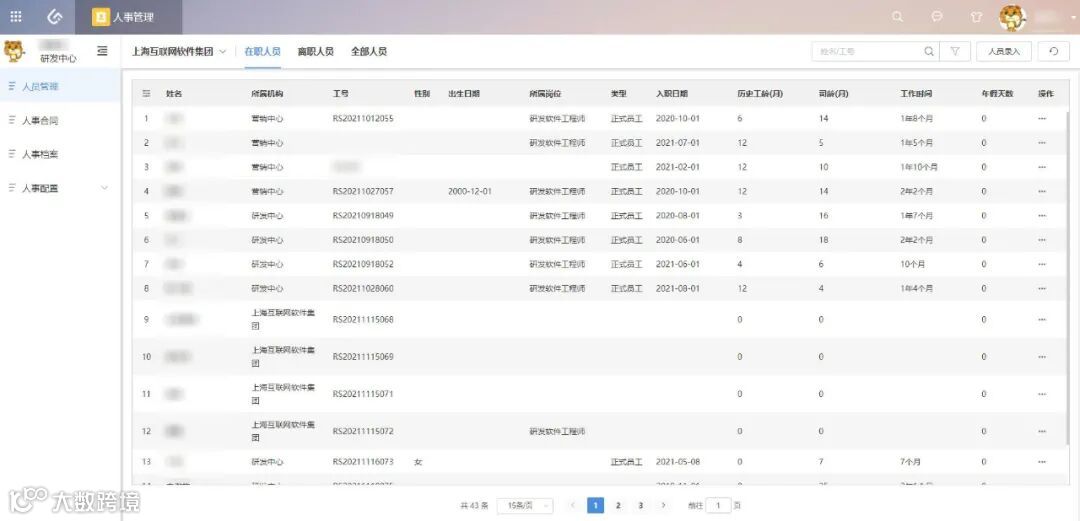
Task: Go to page 3
Action: tap(641, 505)
